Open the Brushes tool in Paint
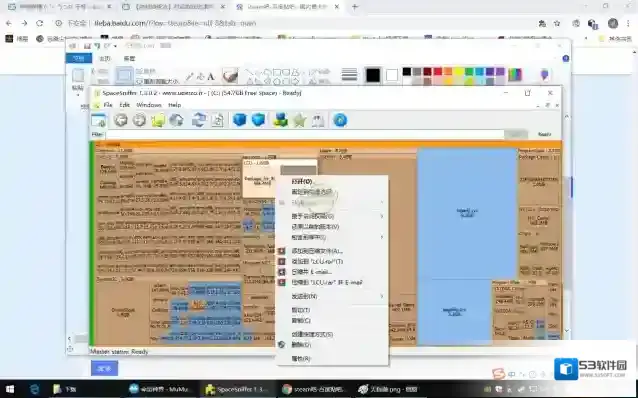This screenshot has height=398, width=638. click(x=230, y=76)
